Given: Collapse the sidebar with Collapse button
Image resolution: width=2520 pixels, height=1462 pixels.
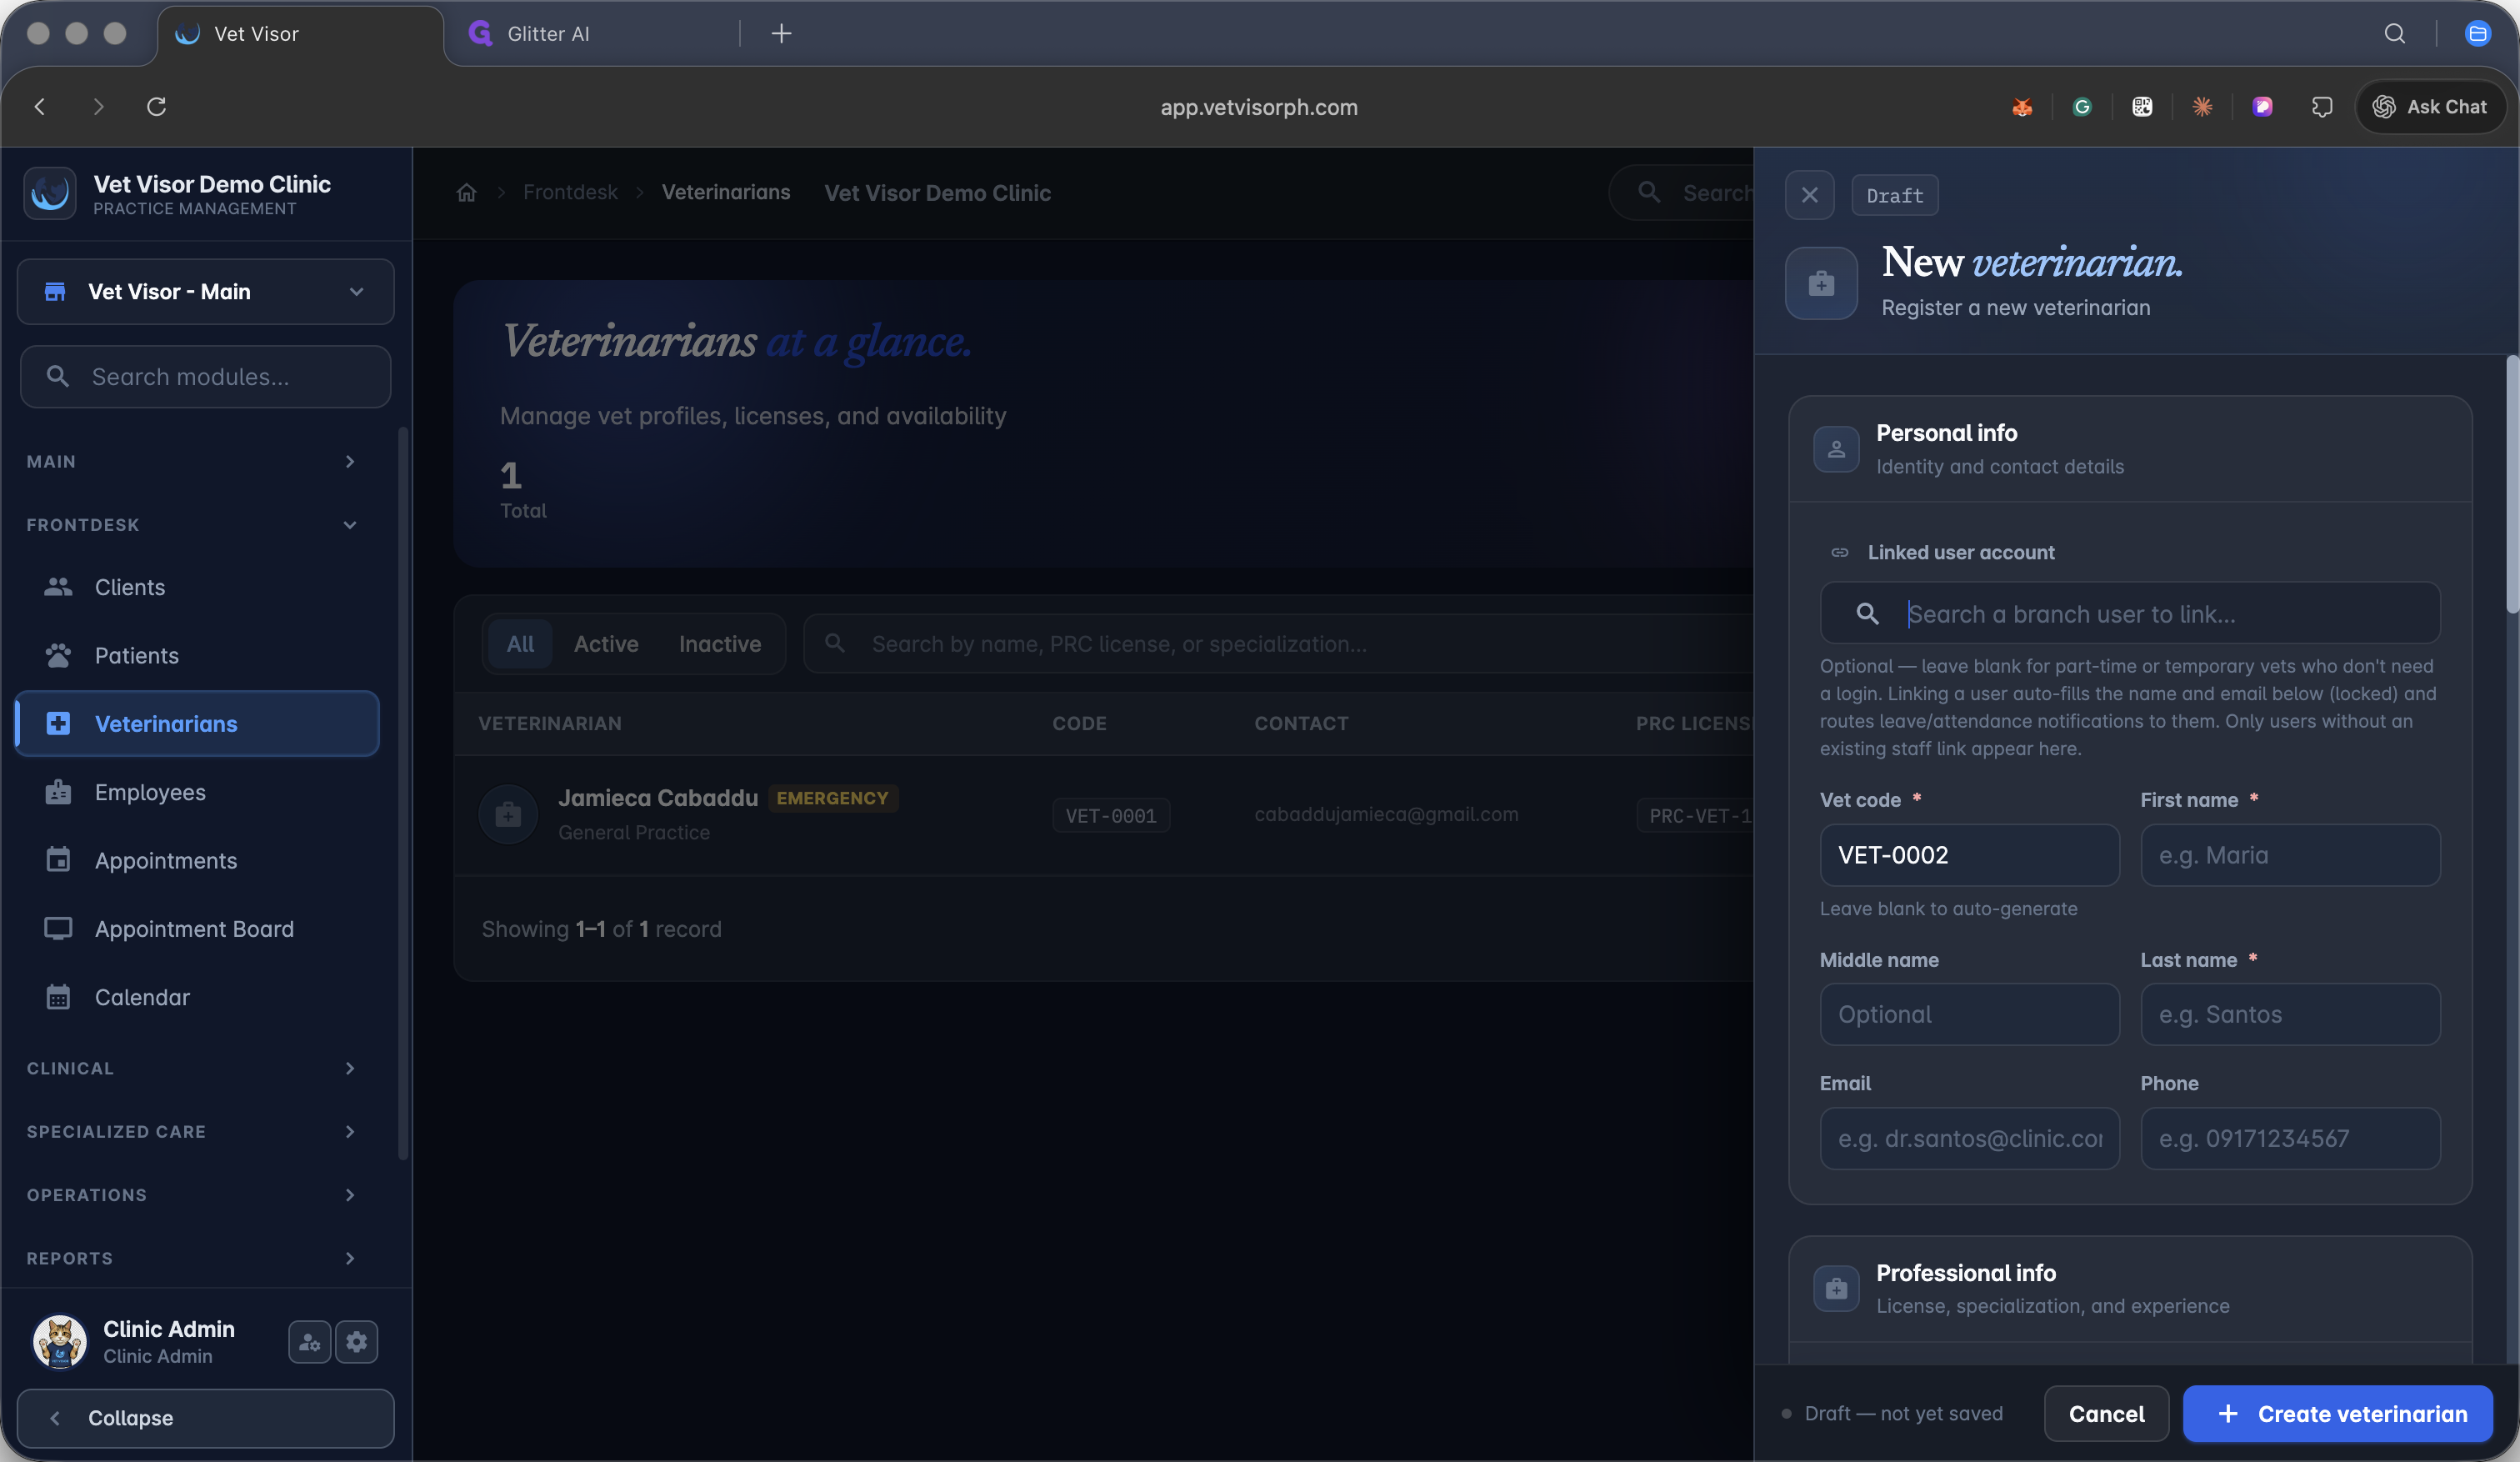Looking at the screenshot, I should point(205,1418).
